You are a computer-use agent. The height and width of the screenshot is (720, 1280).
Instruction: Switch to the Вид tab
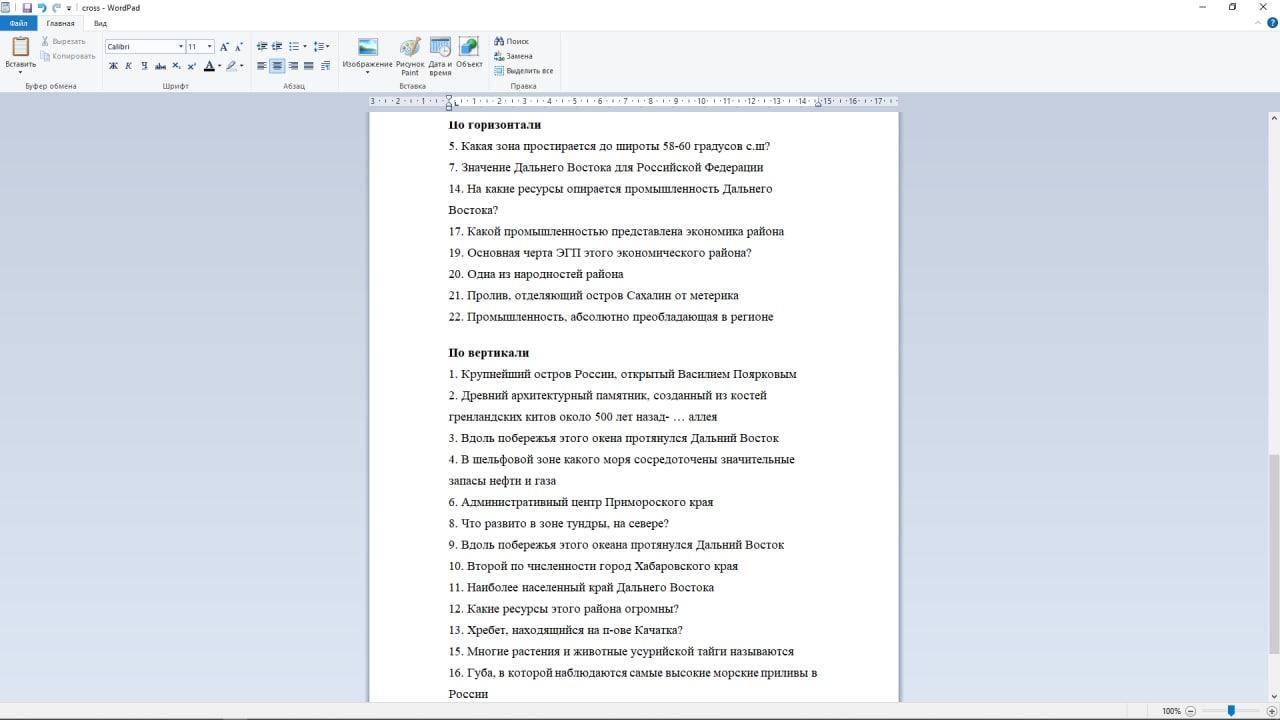click(100, 23)
